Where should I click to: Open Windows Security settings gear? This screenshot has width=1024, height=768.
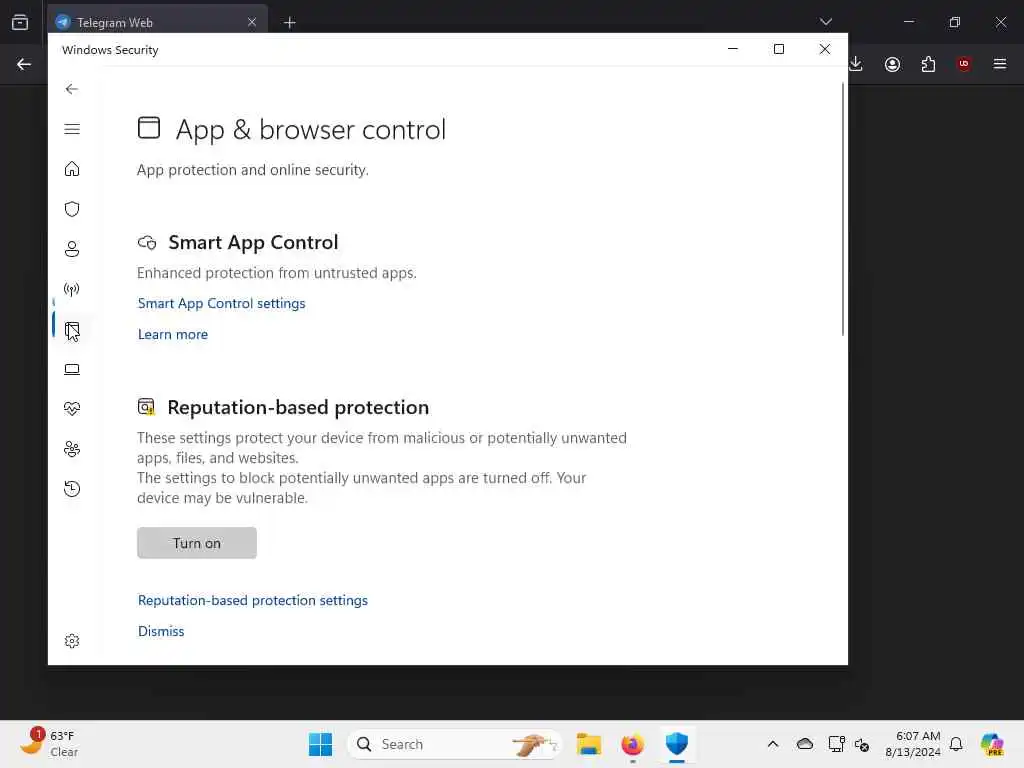point(72,641)
